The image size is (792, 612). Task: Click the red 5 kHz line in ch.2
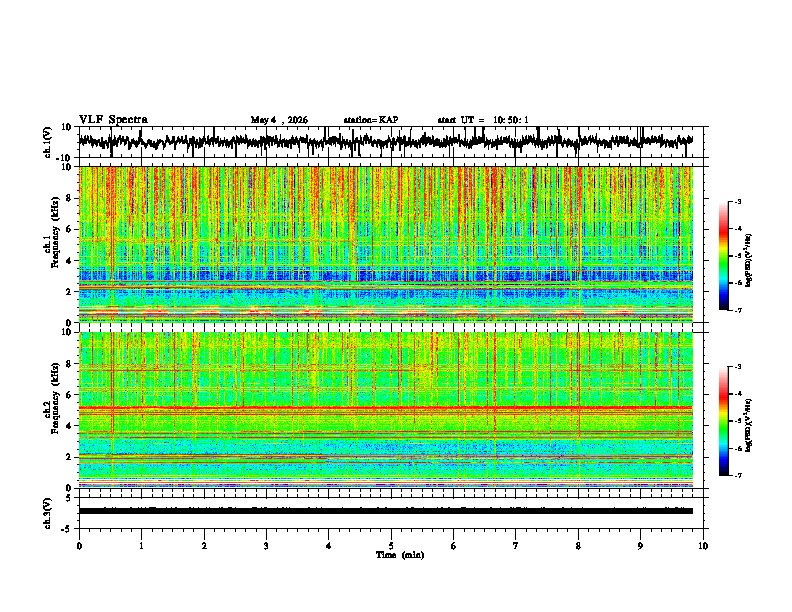(386, 407)
